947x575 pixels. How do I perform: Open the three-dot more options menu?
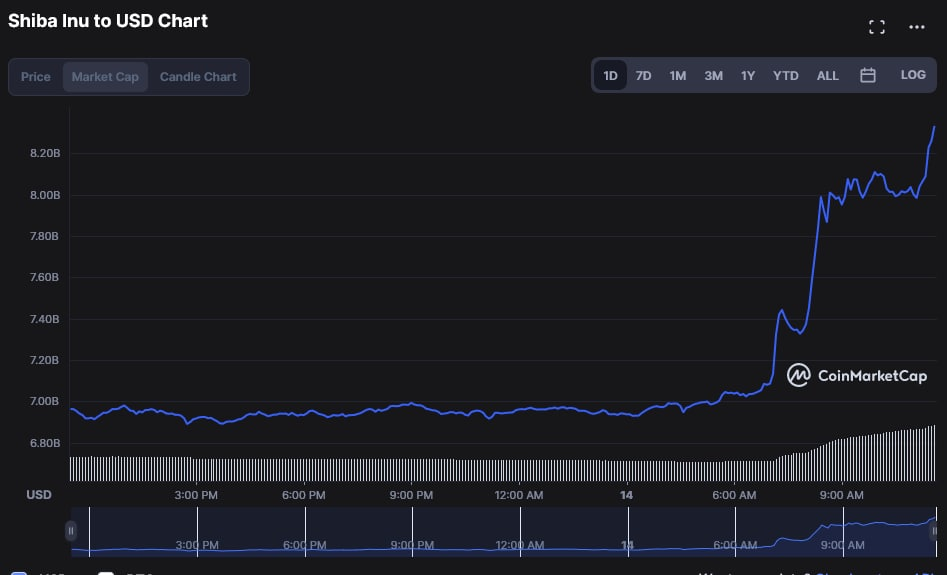click(916, 27)
